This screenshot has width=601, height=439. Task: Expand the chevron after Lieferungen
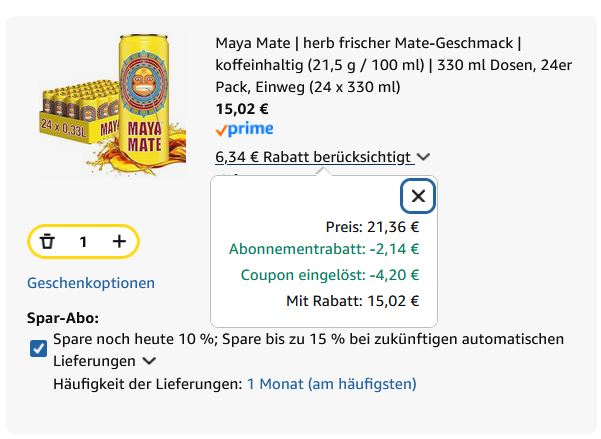click(x=150, y=361)
